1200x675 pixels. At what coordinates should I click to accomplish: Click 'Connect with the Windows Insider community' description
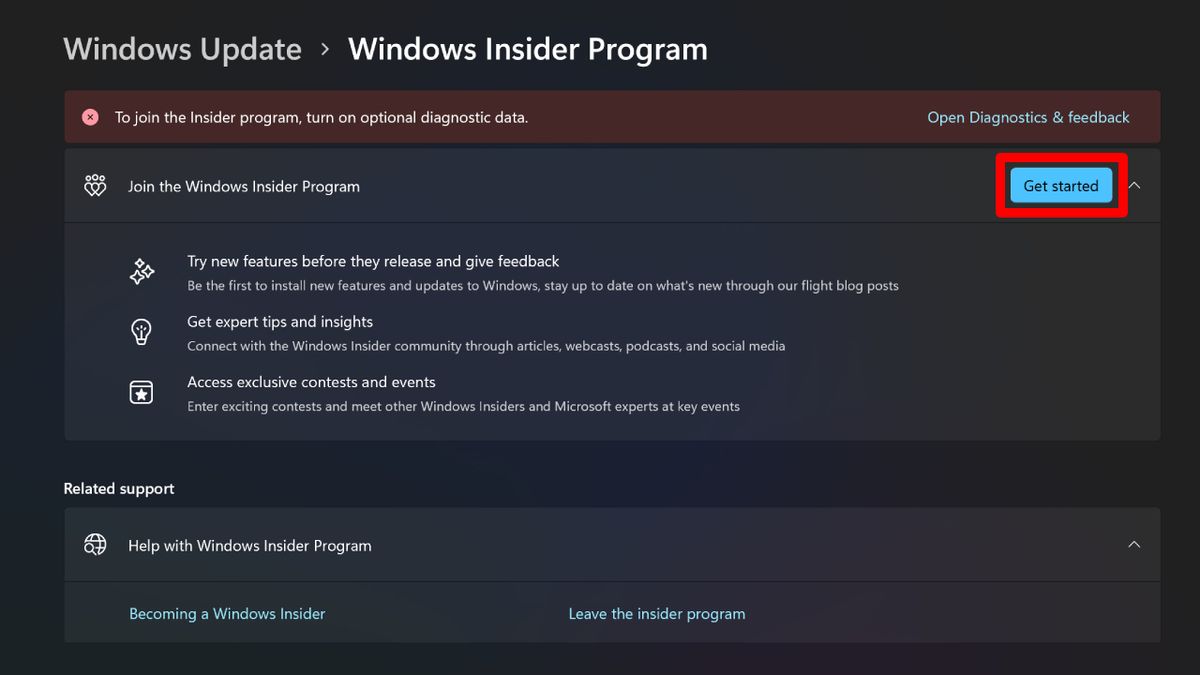pos(486,346)
